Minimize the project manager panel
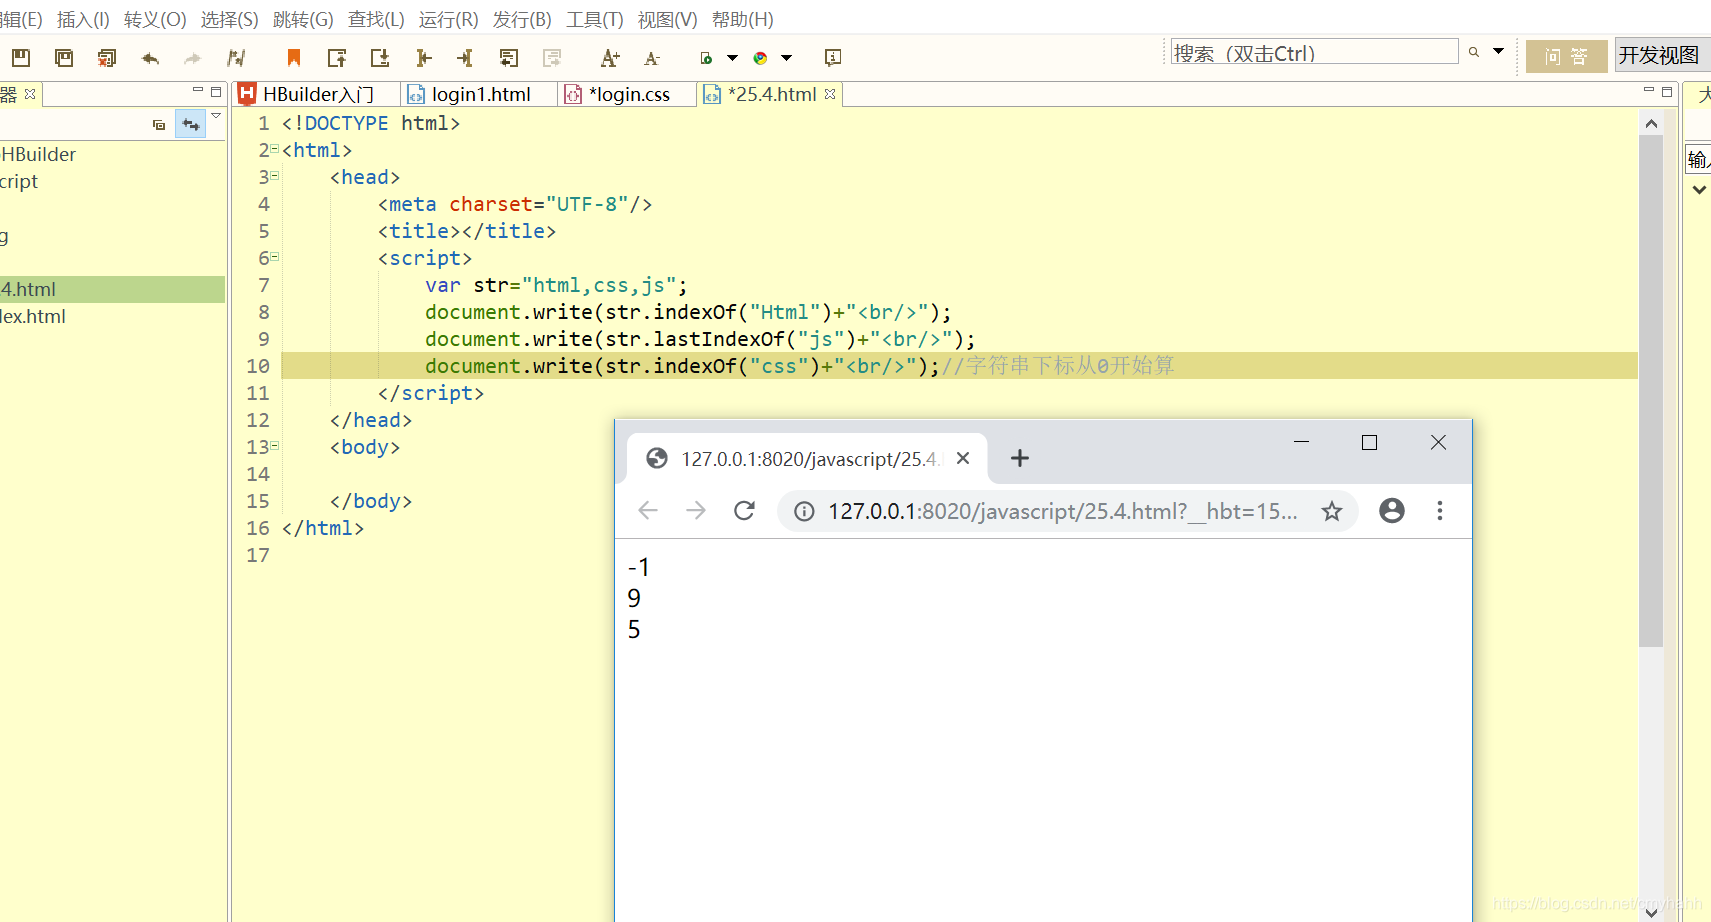1711x922 pixels. (198, 91)
